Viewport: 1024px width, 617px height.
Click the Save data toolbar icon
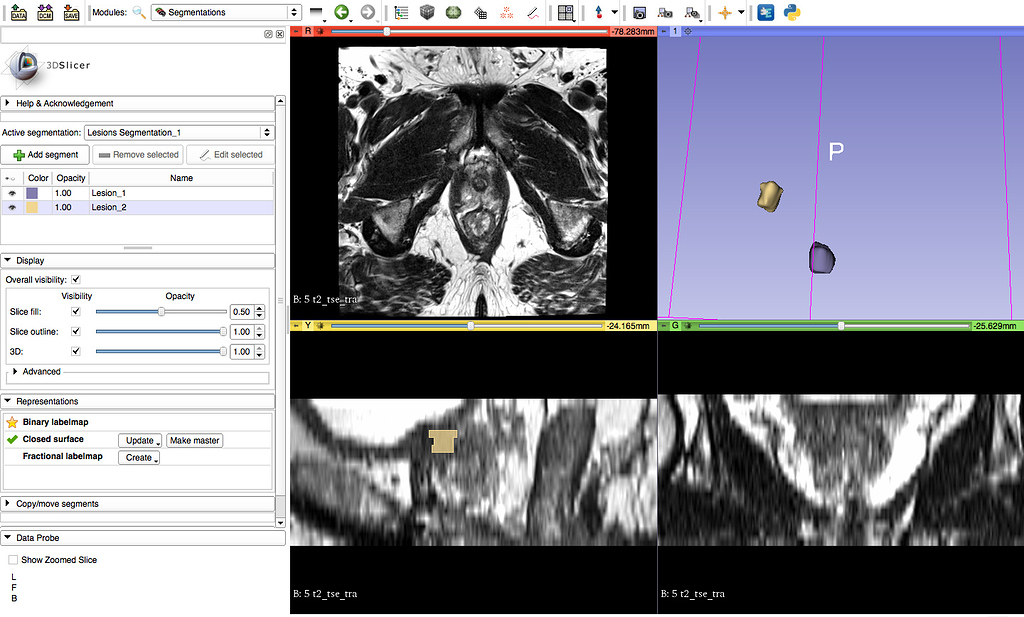pos(71,12)
